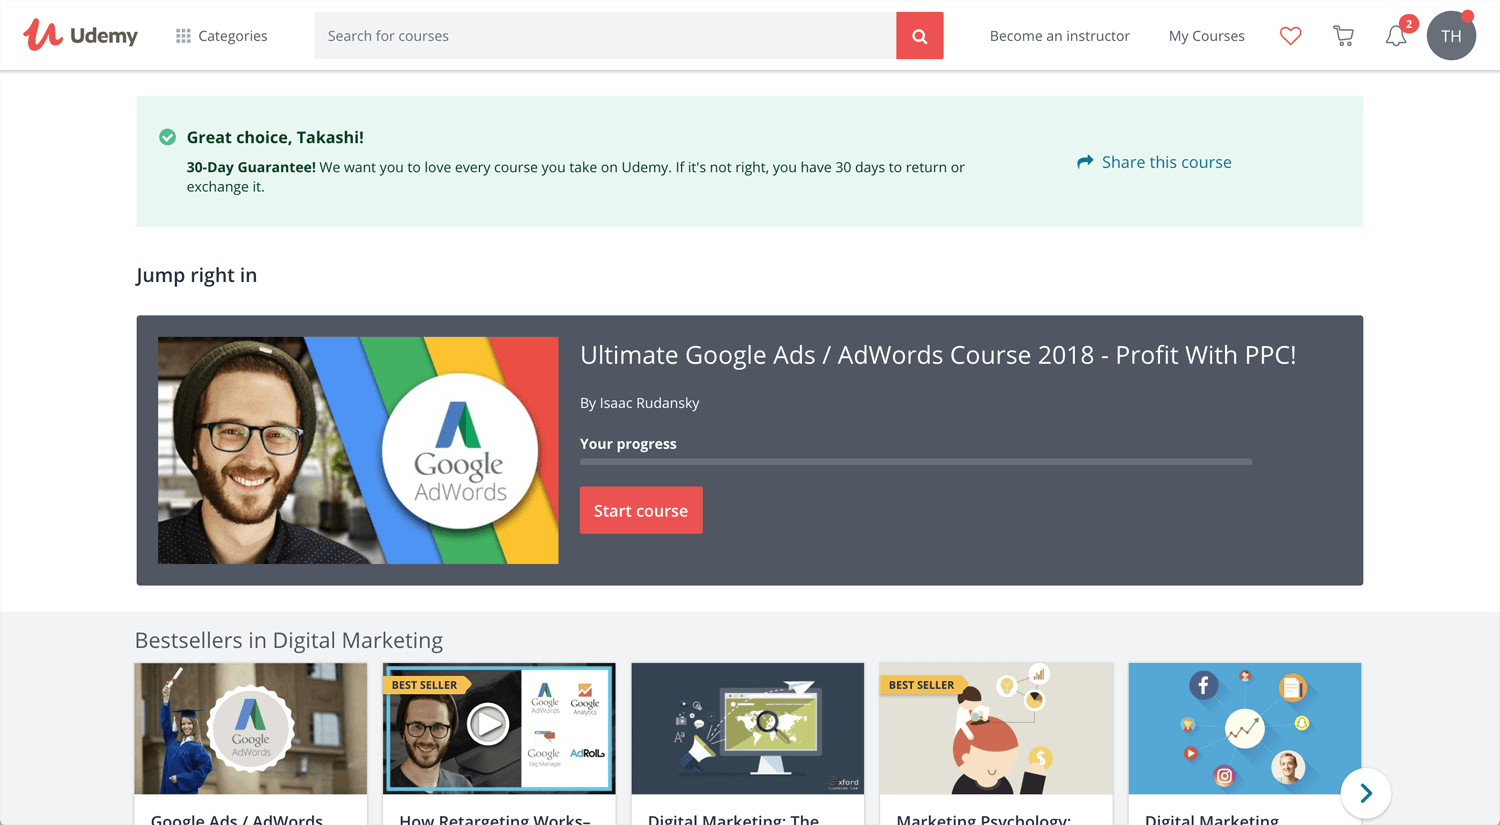Click Great choice, Takashi! message

tap(275, 137)
